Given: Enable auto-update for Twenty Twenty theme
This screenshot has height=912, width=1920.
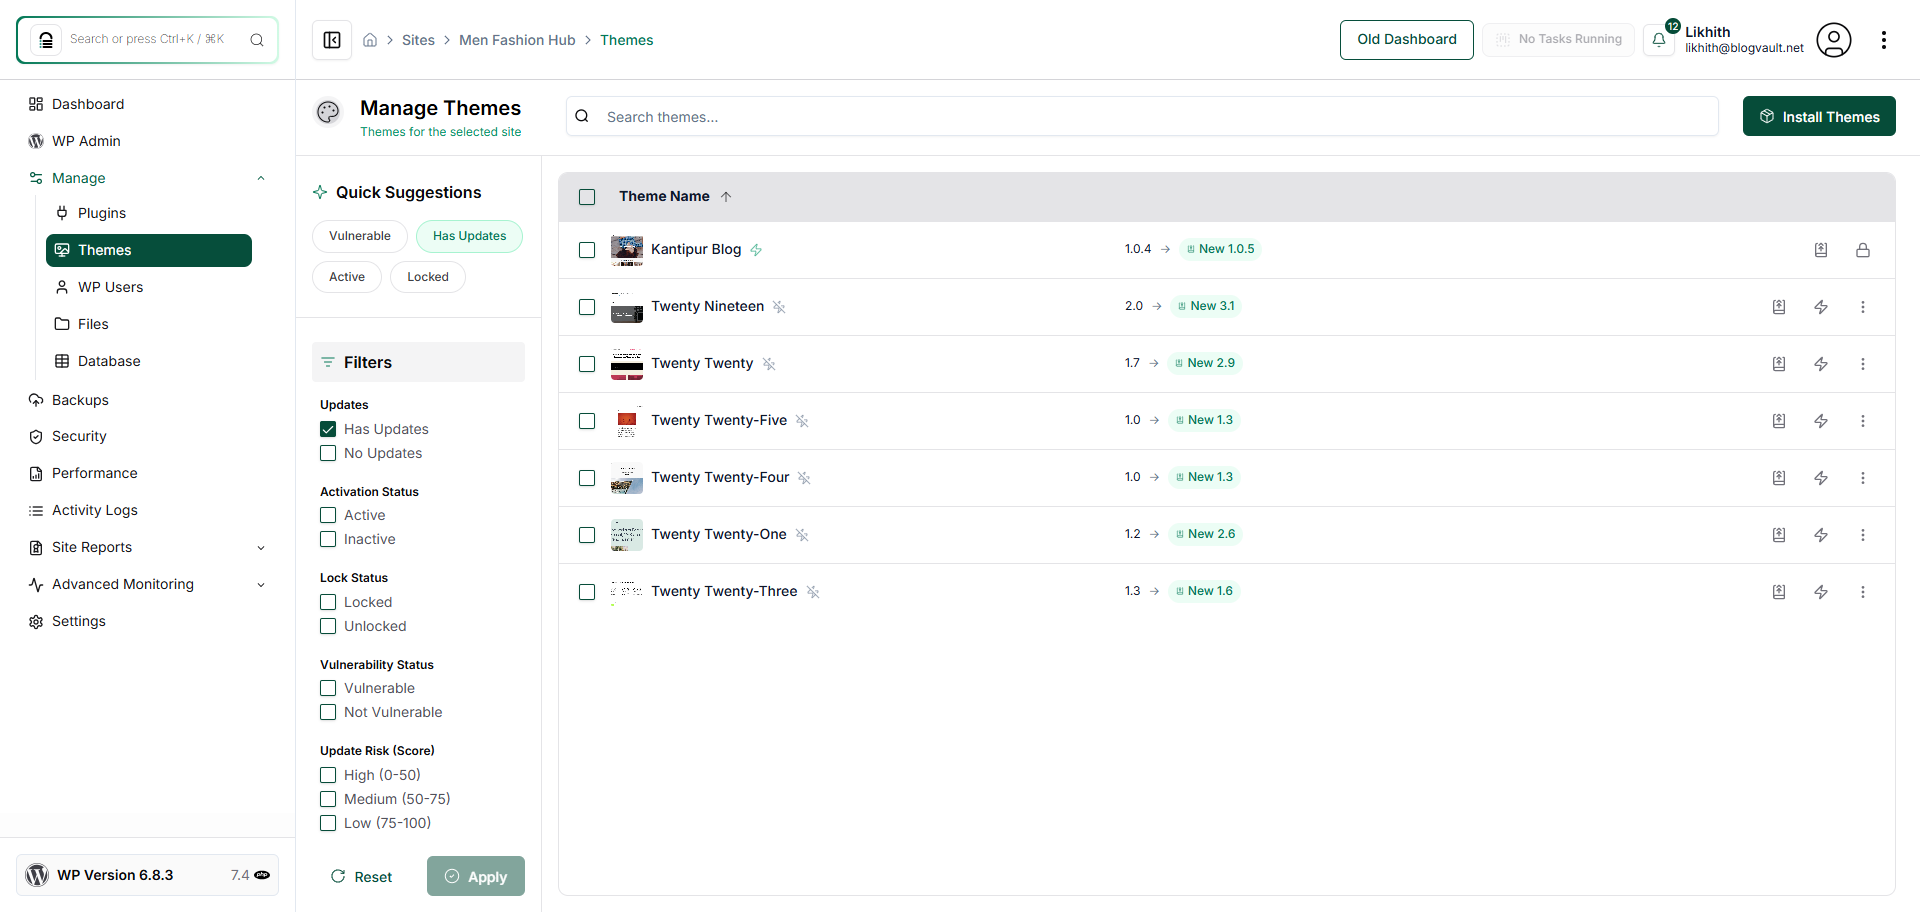Looking at the screenshot, I should point(1821,364).
